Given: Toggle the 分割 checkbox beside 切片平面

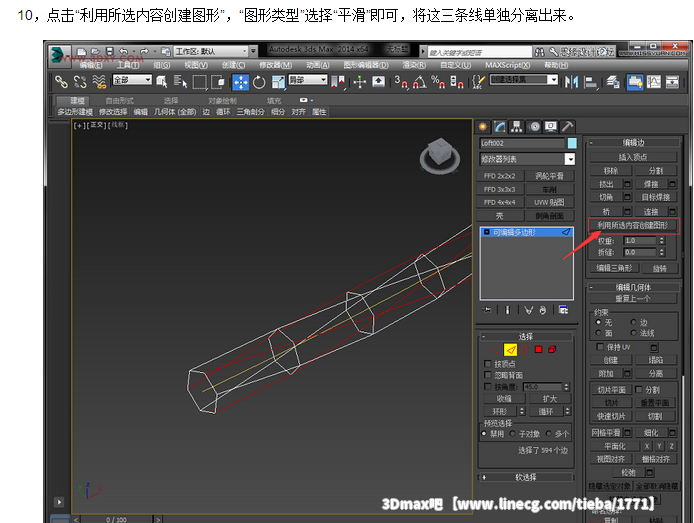Looking at the screenshot, I should (638, 389).
